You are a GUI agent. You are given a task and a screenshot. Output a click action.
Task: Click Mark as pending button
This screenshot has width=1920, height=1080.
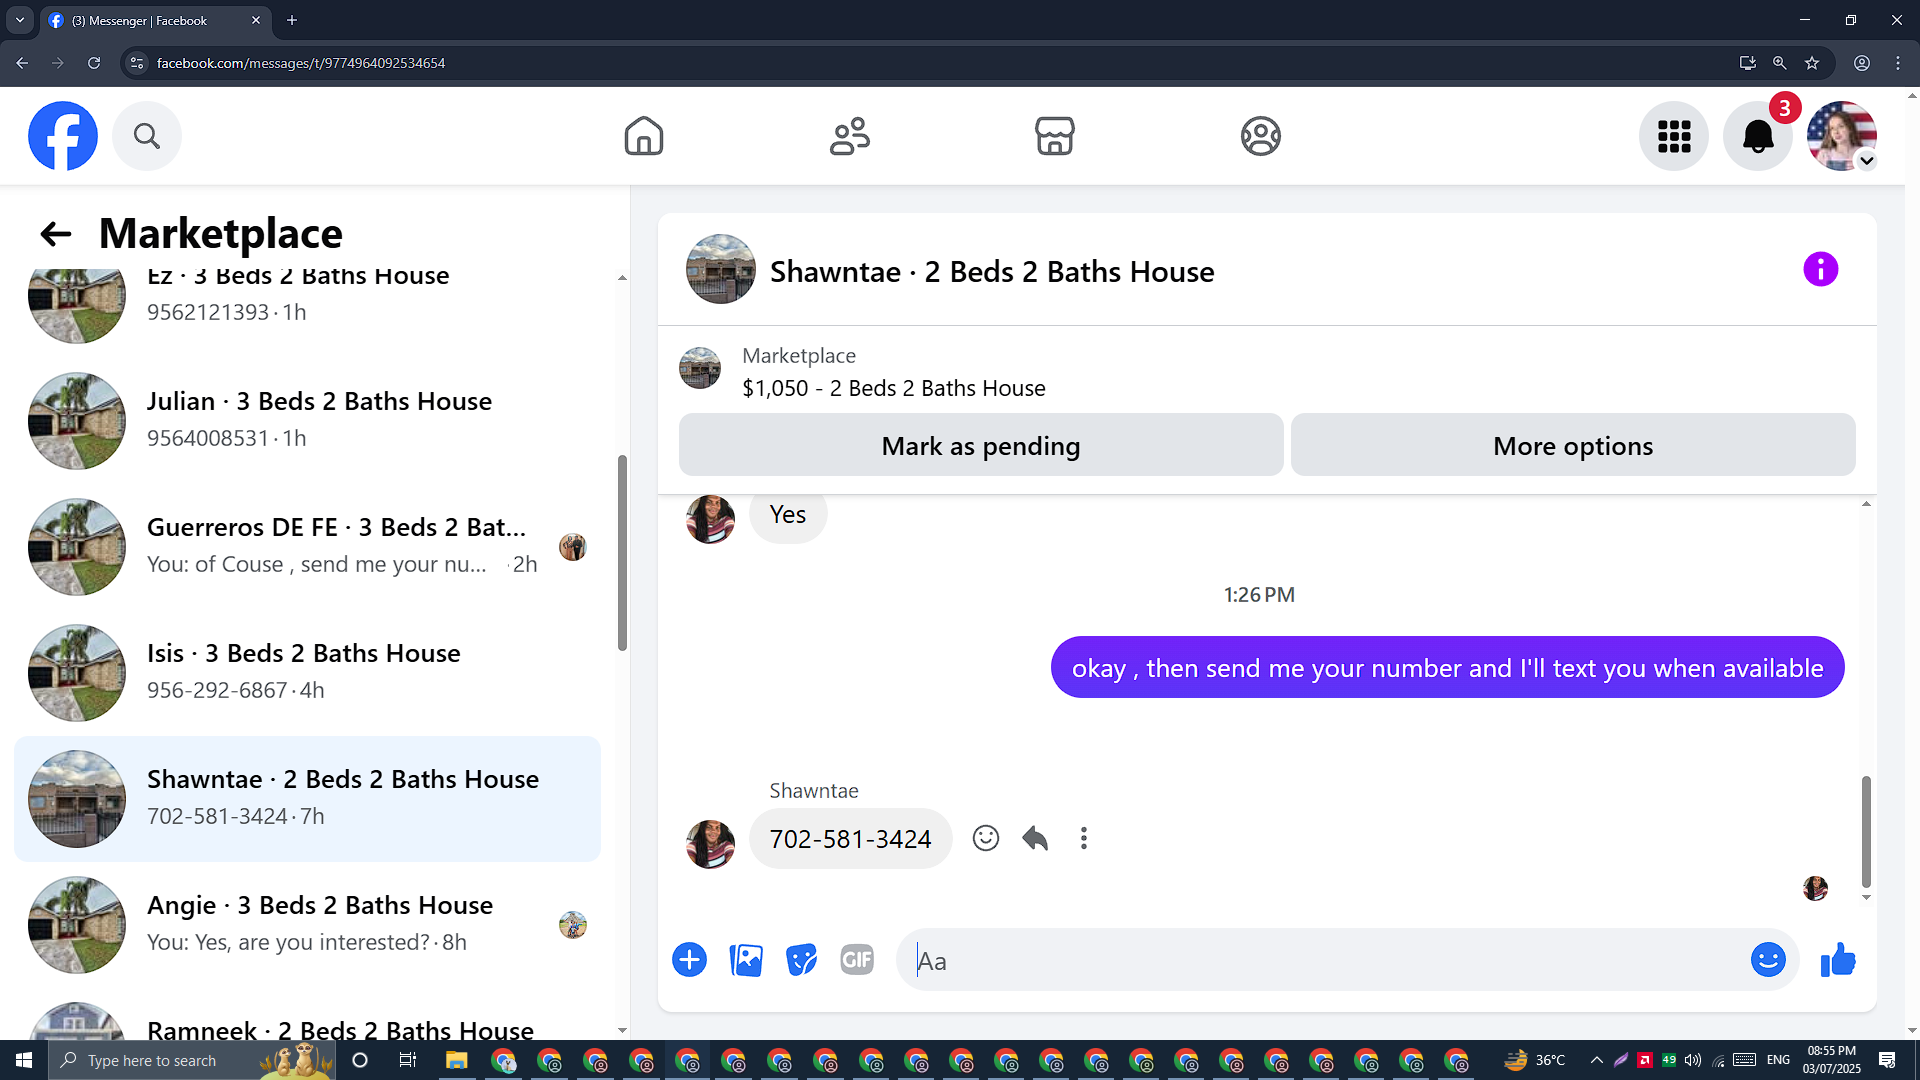click(980, 446)
